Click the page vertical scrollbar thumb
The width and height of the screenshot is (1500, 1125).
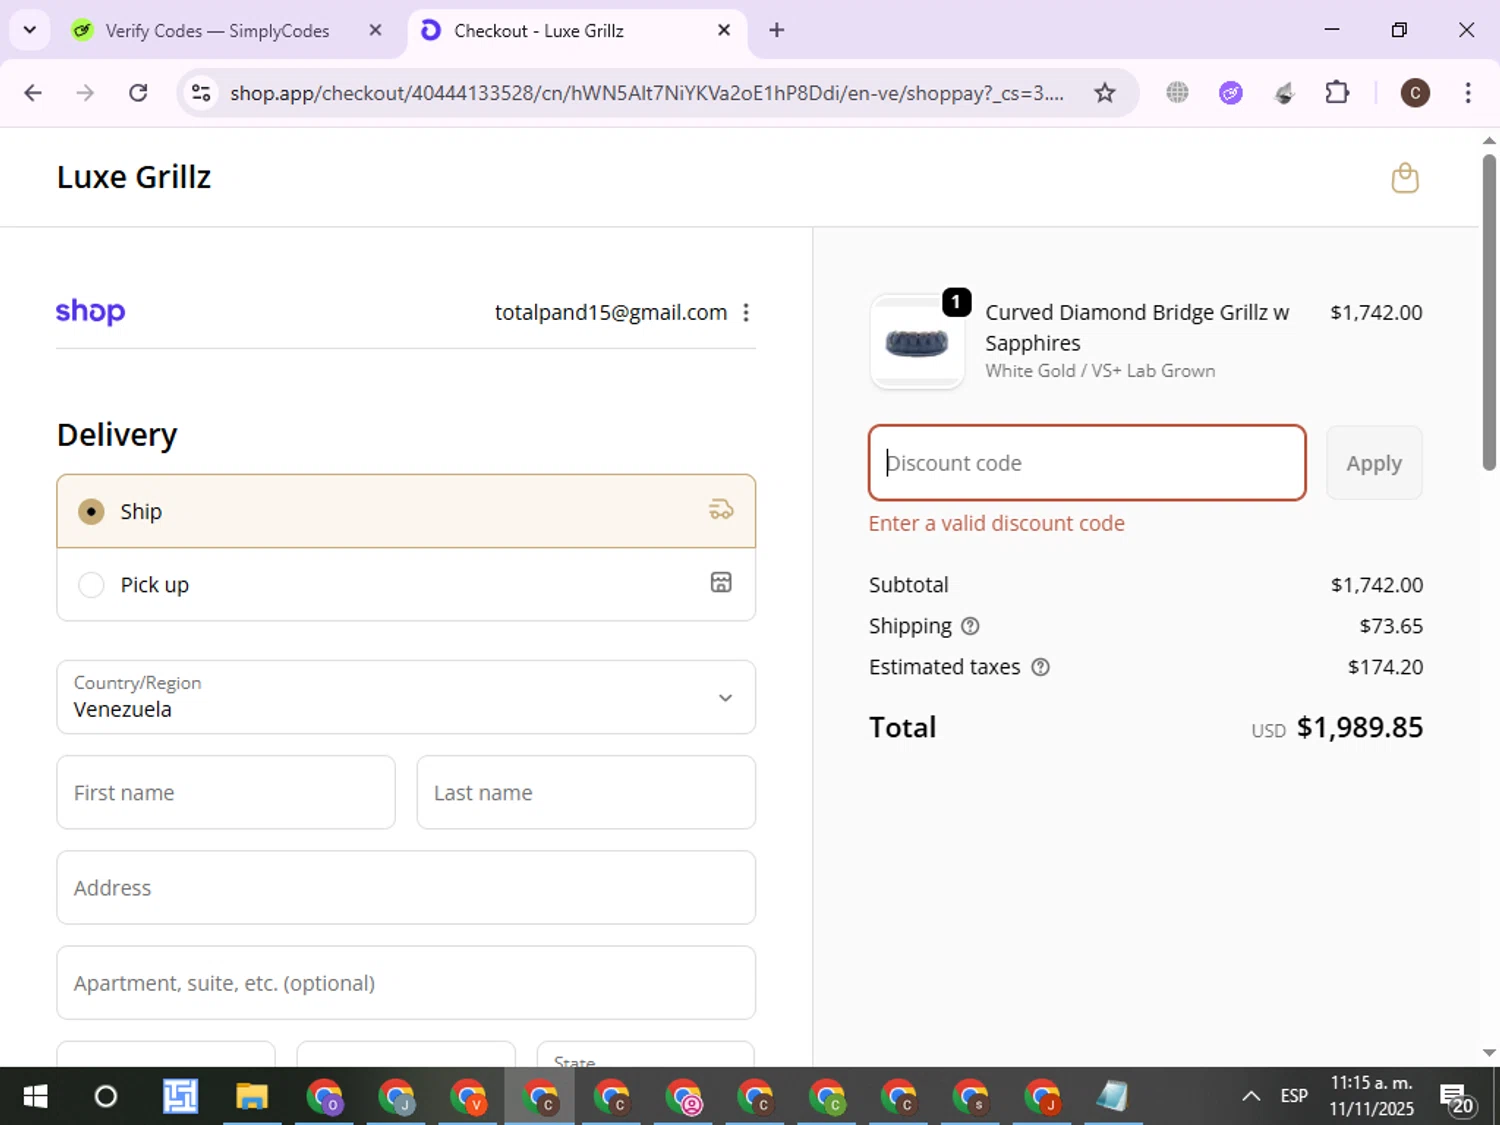(x=1489, y=312)
